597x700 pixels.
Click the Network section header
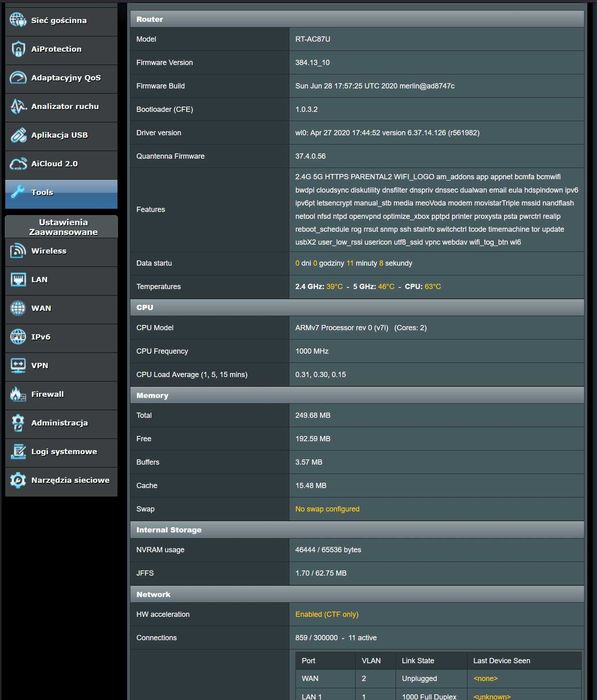click(x=357, y=595)
